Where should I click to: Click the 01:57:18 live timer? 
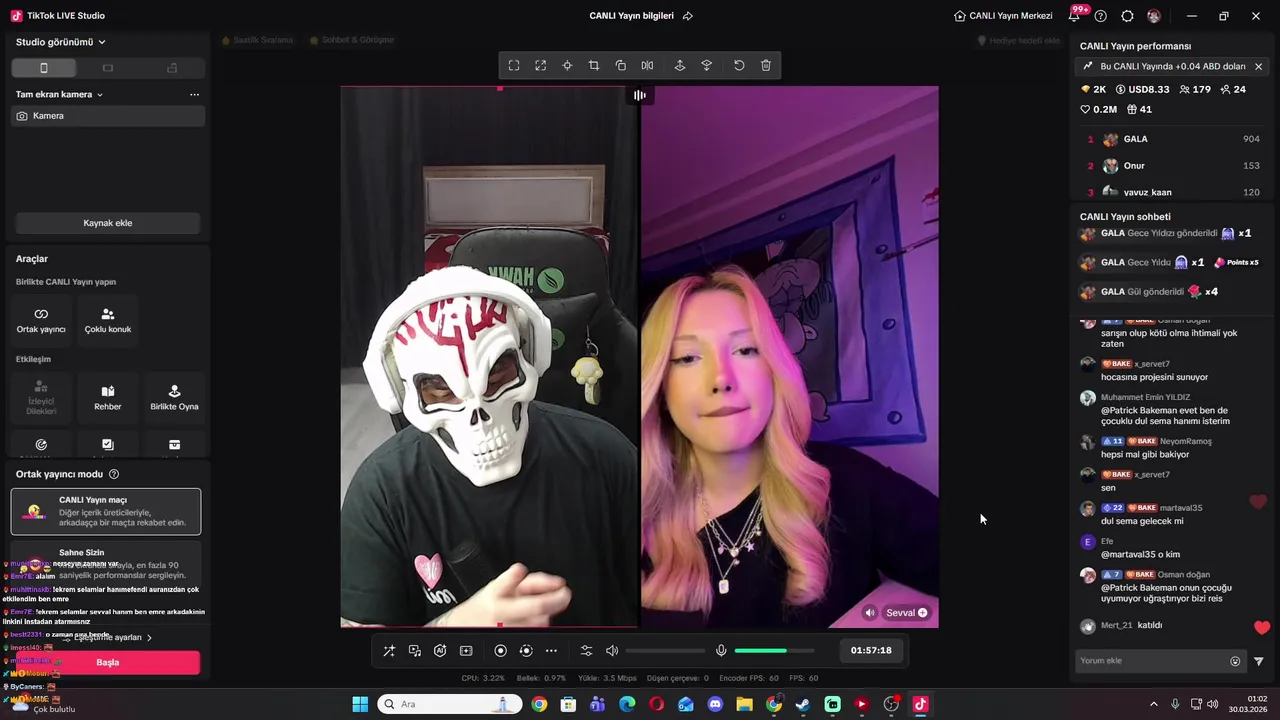[x=871, y=650]
